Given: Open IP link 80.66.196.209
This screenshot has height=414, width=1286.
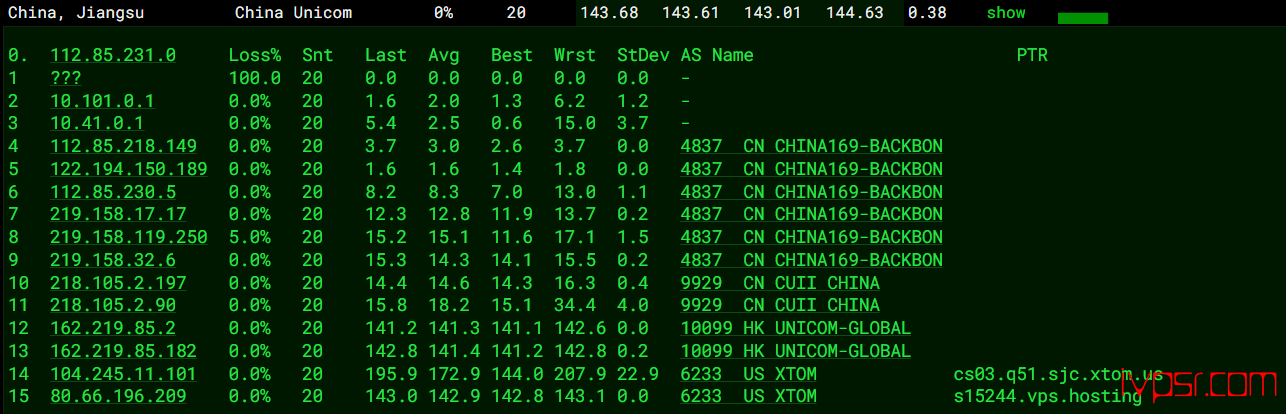Looking at the screenshot, I should click(118, 396).
